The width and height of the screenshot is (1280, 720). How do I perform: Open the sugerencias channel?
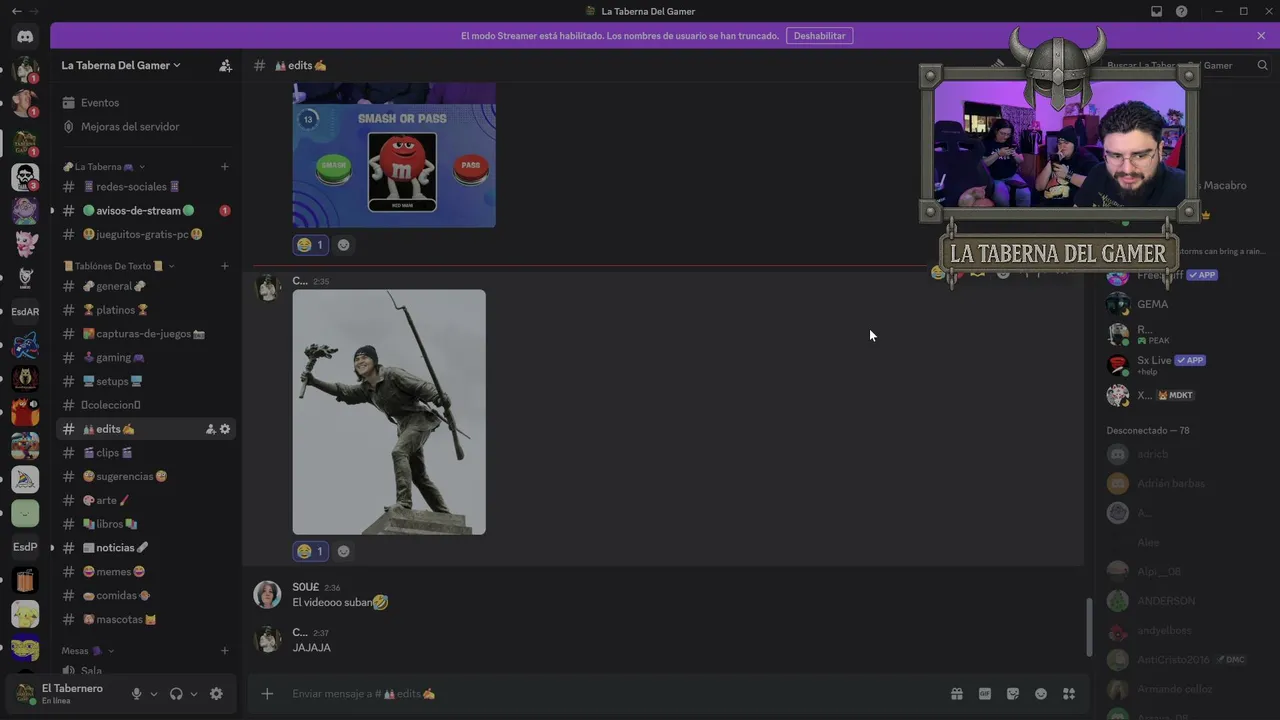tap(146, 477)
